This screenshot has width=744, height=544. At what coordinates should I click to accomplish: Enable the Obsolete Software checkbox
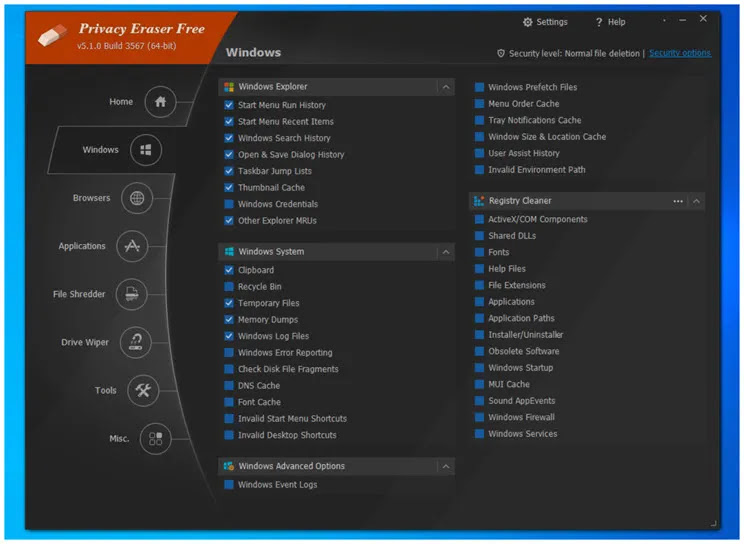pyautogui.click(x=479, y=351)
